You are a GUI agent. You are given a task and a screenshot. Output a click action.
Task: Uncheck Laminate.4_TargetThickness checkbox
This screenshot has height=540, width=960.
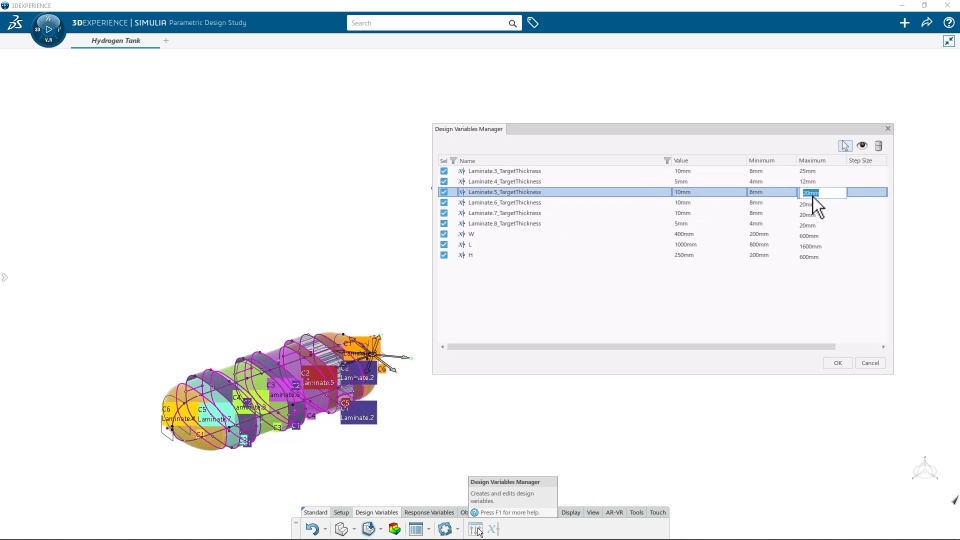pos(444,182)
